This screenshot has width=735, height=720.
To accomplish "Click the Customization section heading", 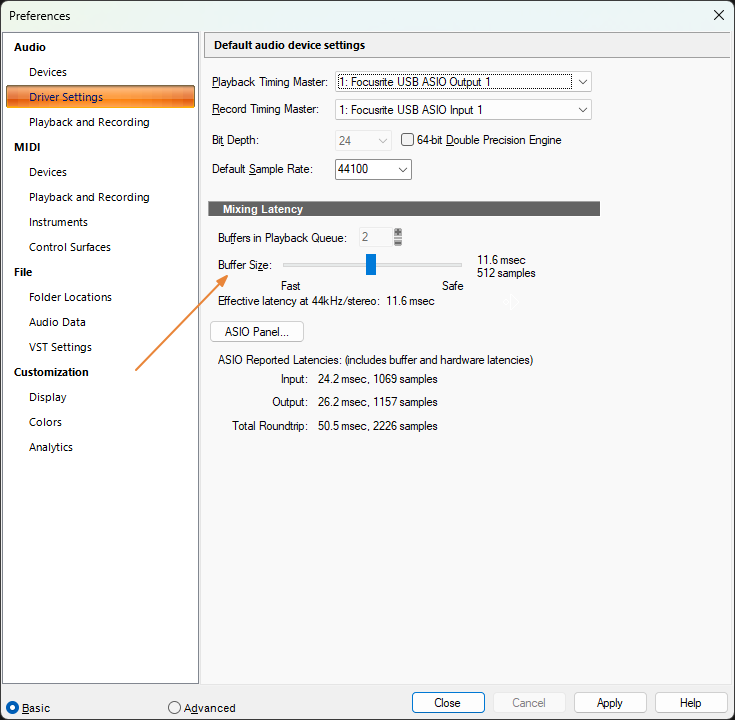I will [51, 372].
